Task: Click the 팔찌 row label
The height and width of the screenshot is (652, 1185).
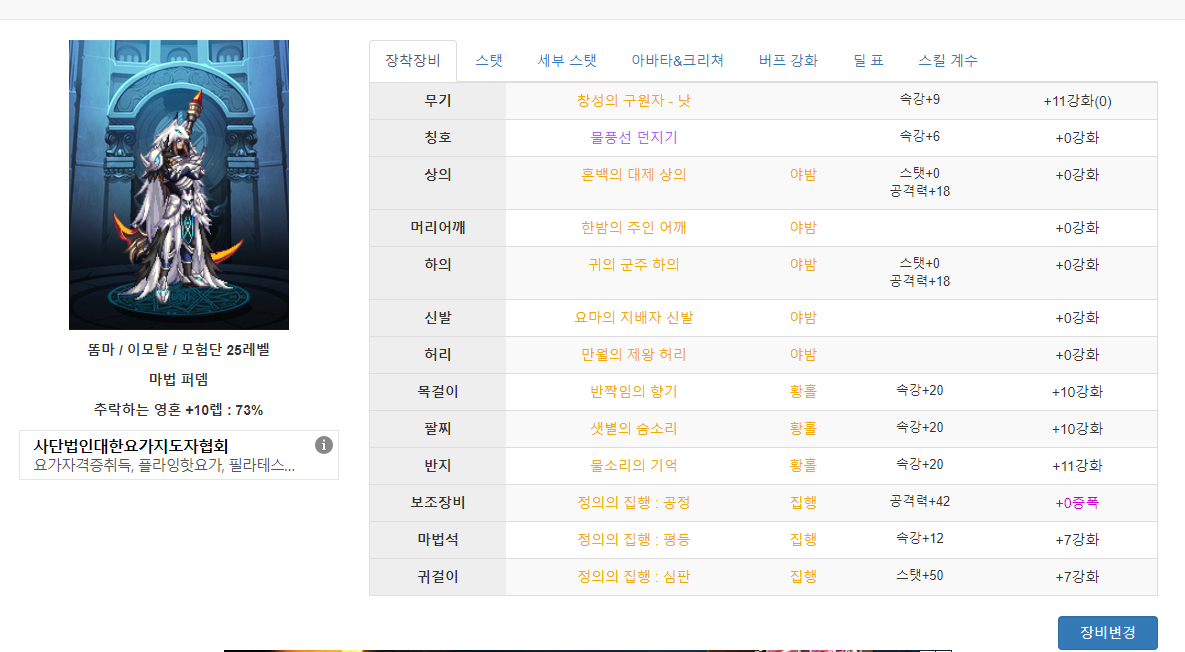Action: click(438, 428)
